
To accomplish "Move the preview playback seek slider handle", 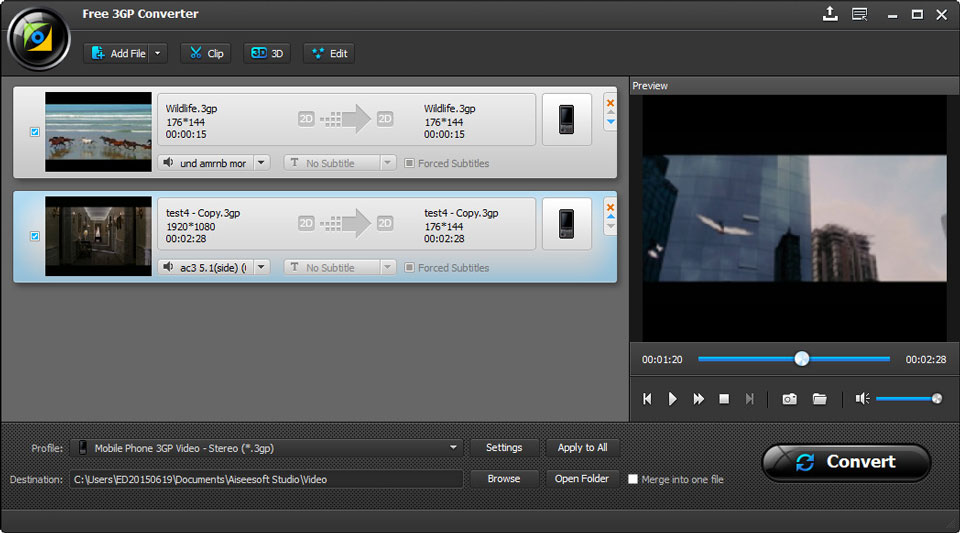I will (801, 359).
